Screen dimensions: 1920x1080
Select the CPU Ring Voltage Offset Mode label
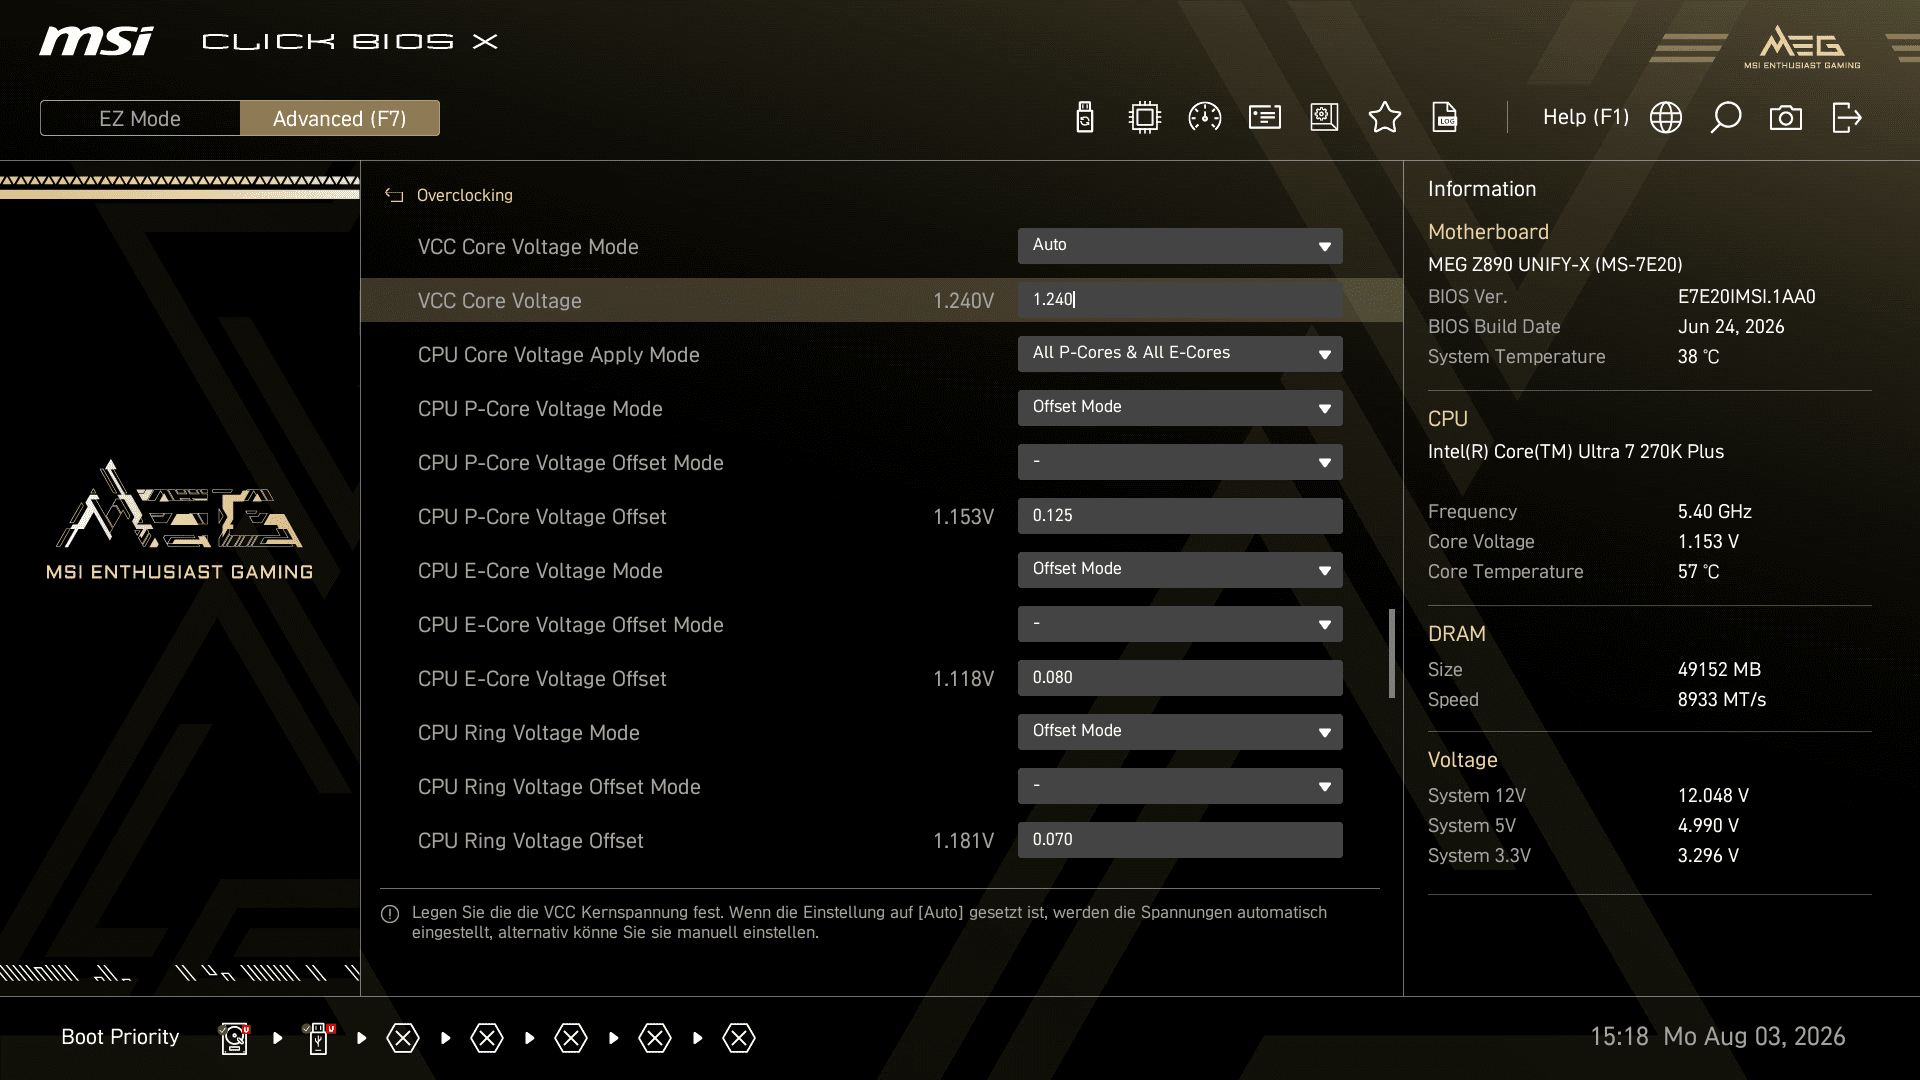(559, 787)
